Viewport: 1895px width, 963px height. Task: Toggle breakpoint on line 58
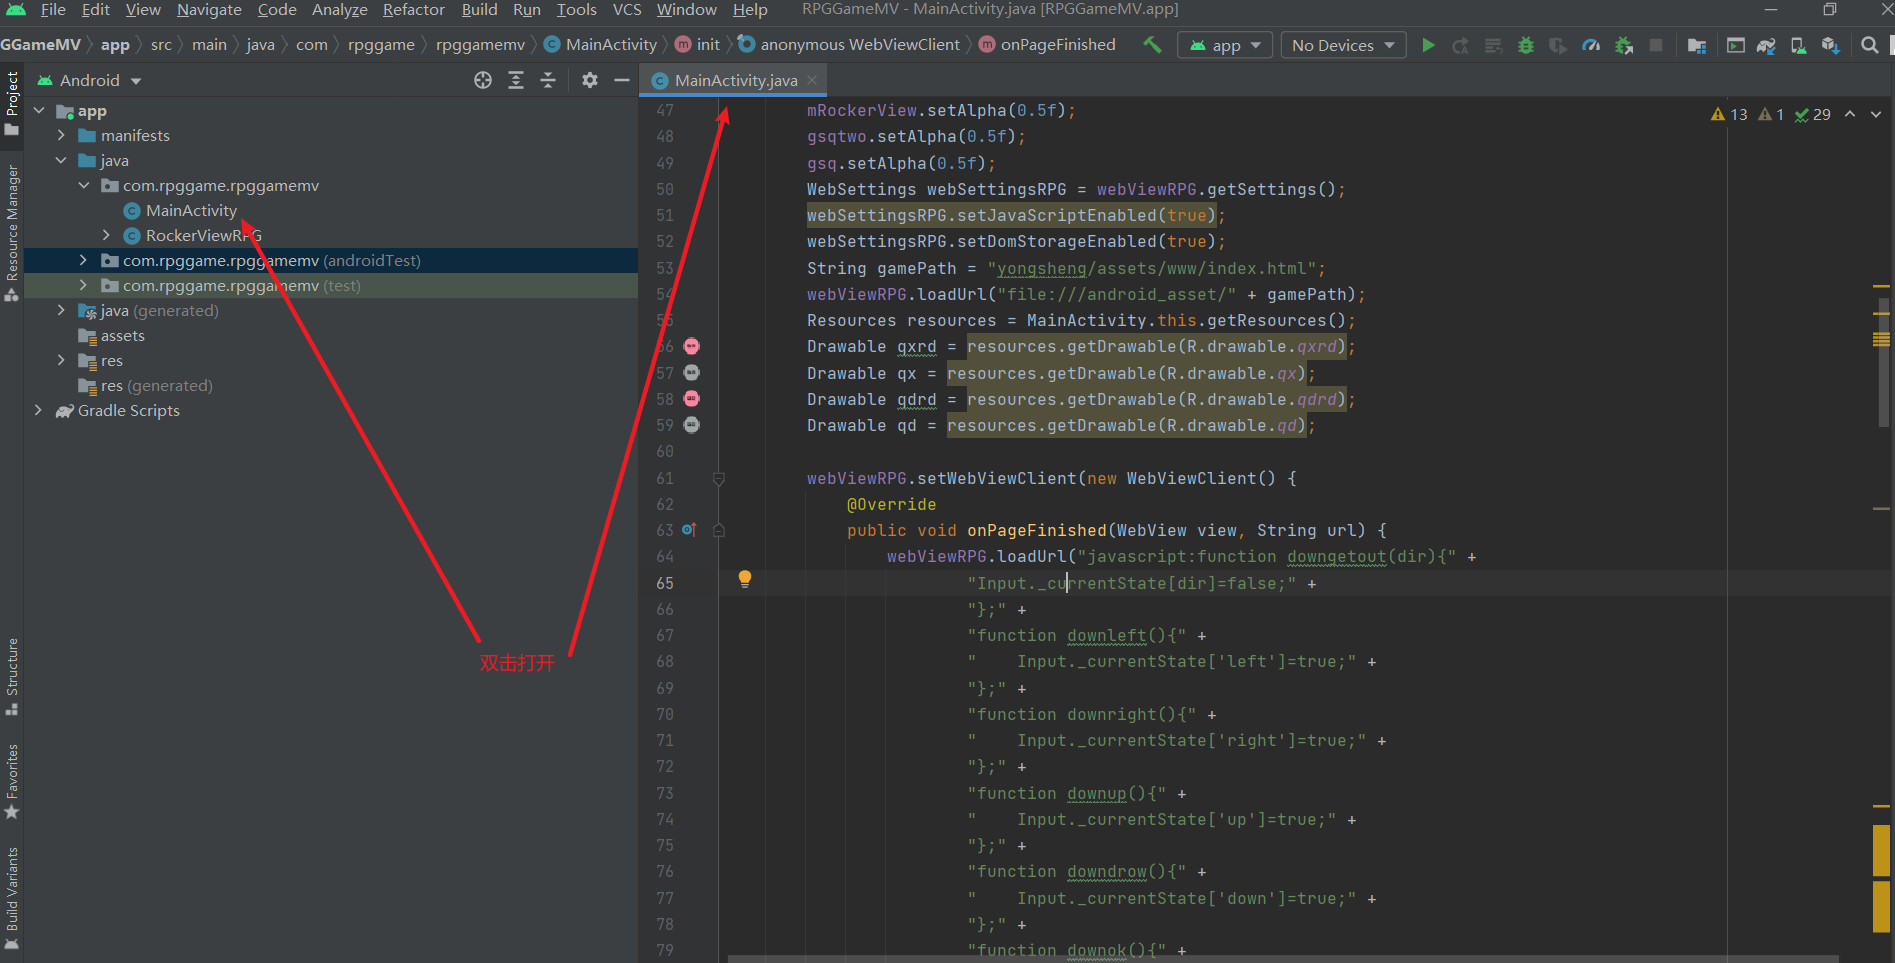click(691, 398)
